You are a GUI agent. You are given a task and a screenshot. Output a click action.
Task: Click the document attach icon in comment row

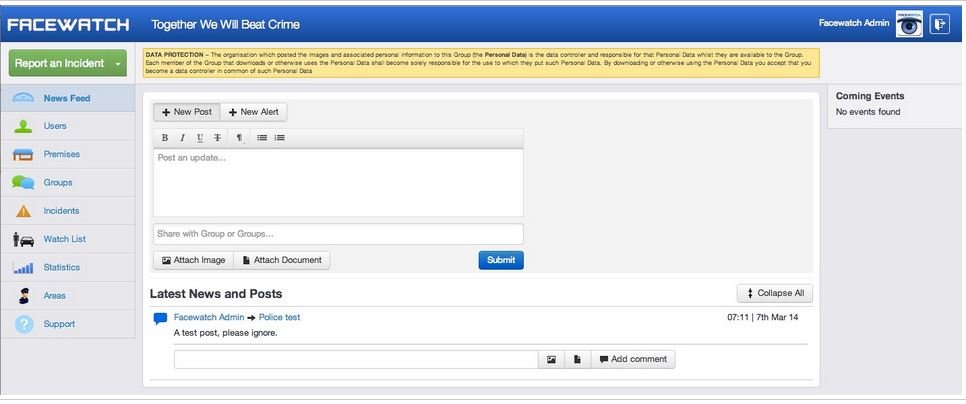[578, 359]
